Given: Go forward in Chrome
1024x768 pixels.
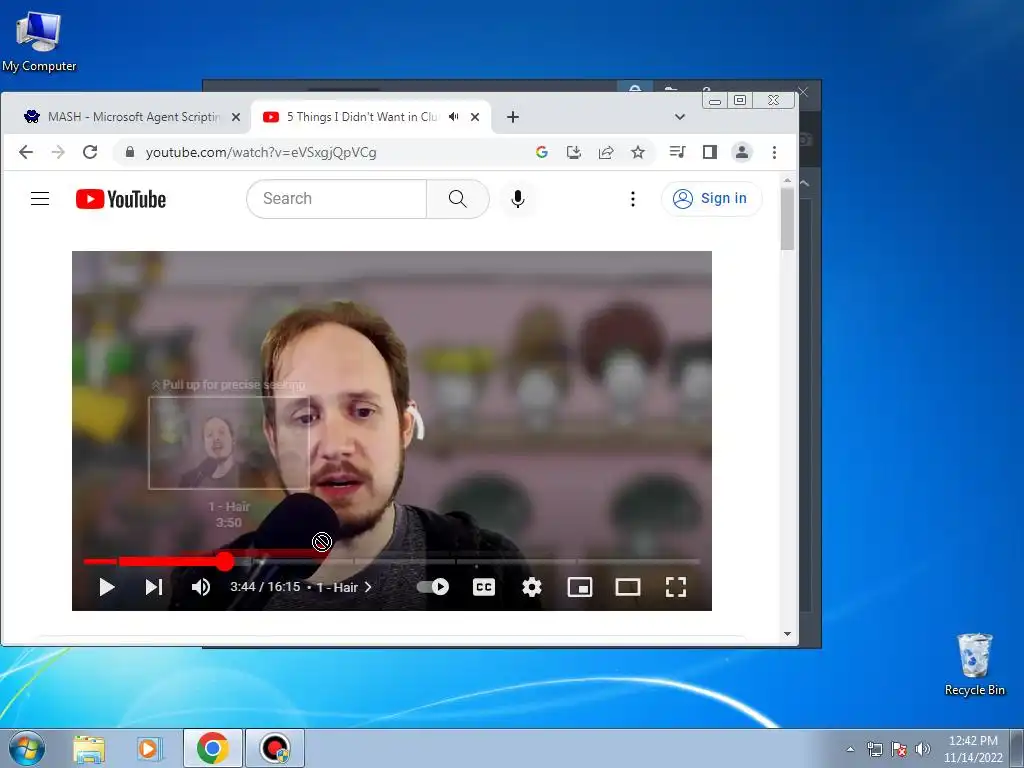Looking at the screenshot, I should [58, 152].
